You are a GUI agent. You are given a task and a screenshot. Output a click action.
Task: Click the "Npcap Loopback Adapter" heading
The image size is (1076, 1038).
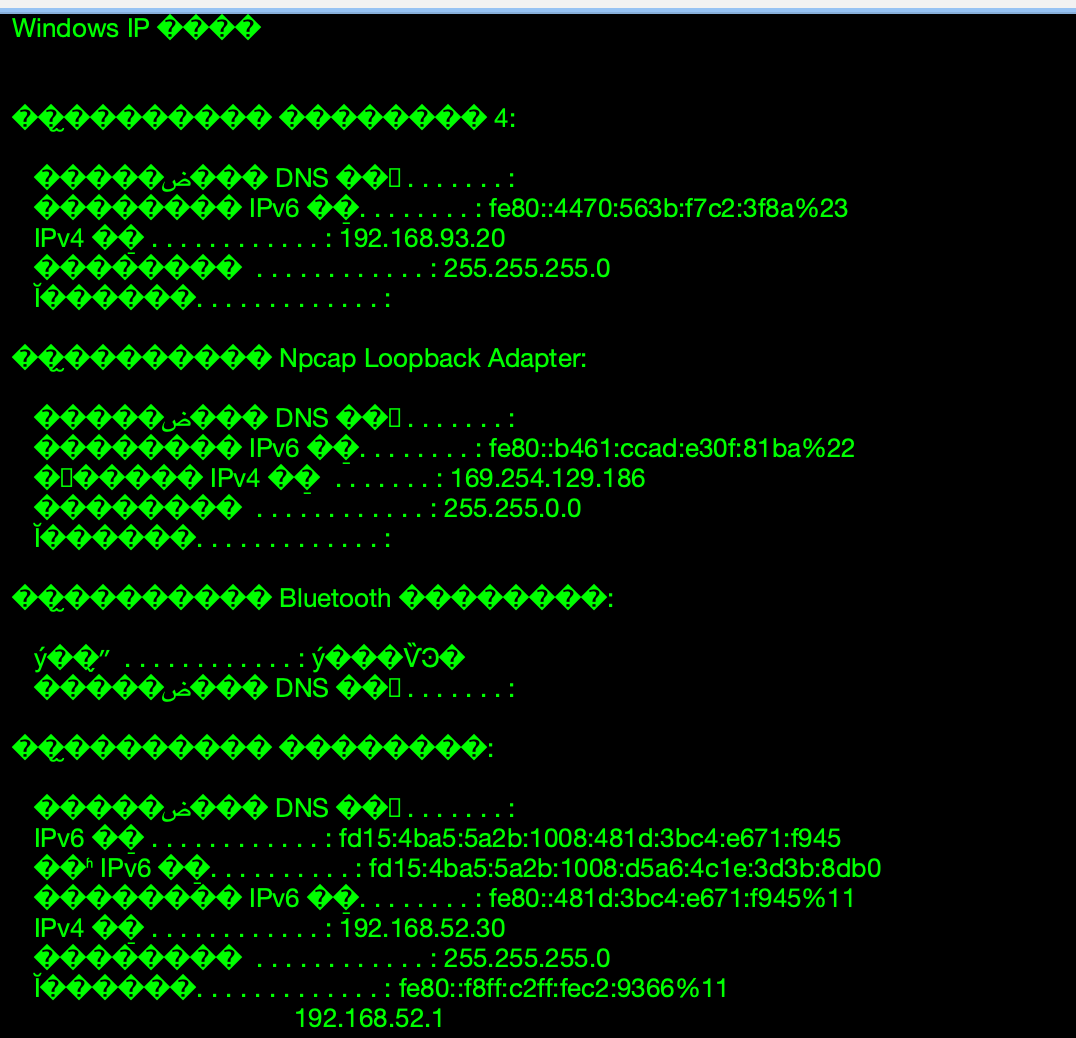(432, 359)
